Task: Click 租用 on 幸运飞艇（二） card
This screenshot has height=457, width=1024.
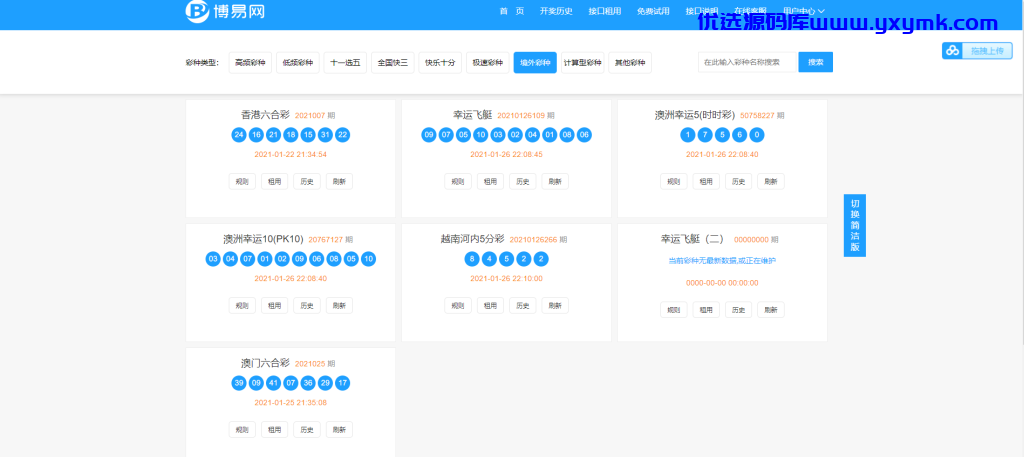Action: pos(706,309)
